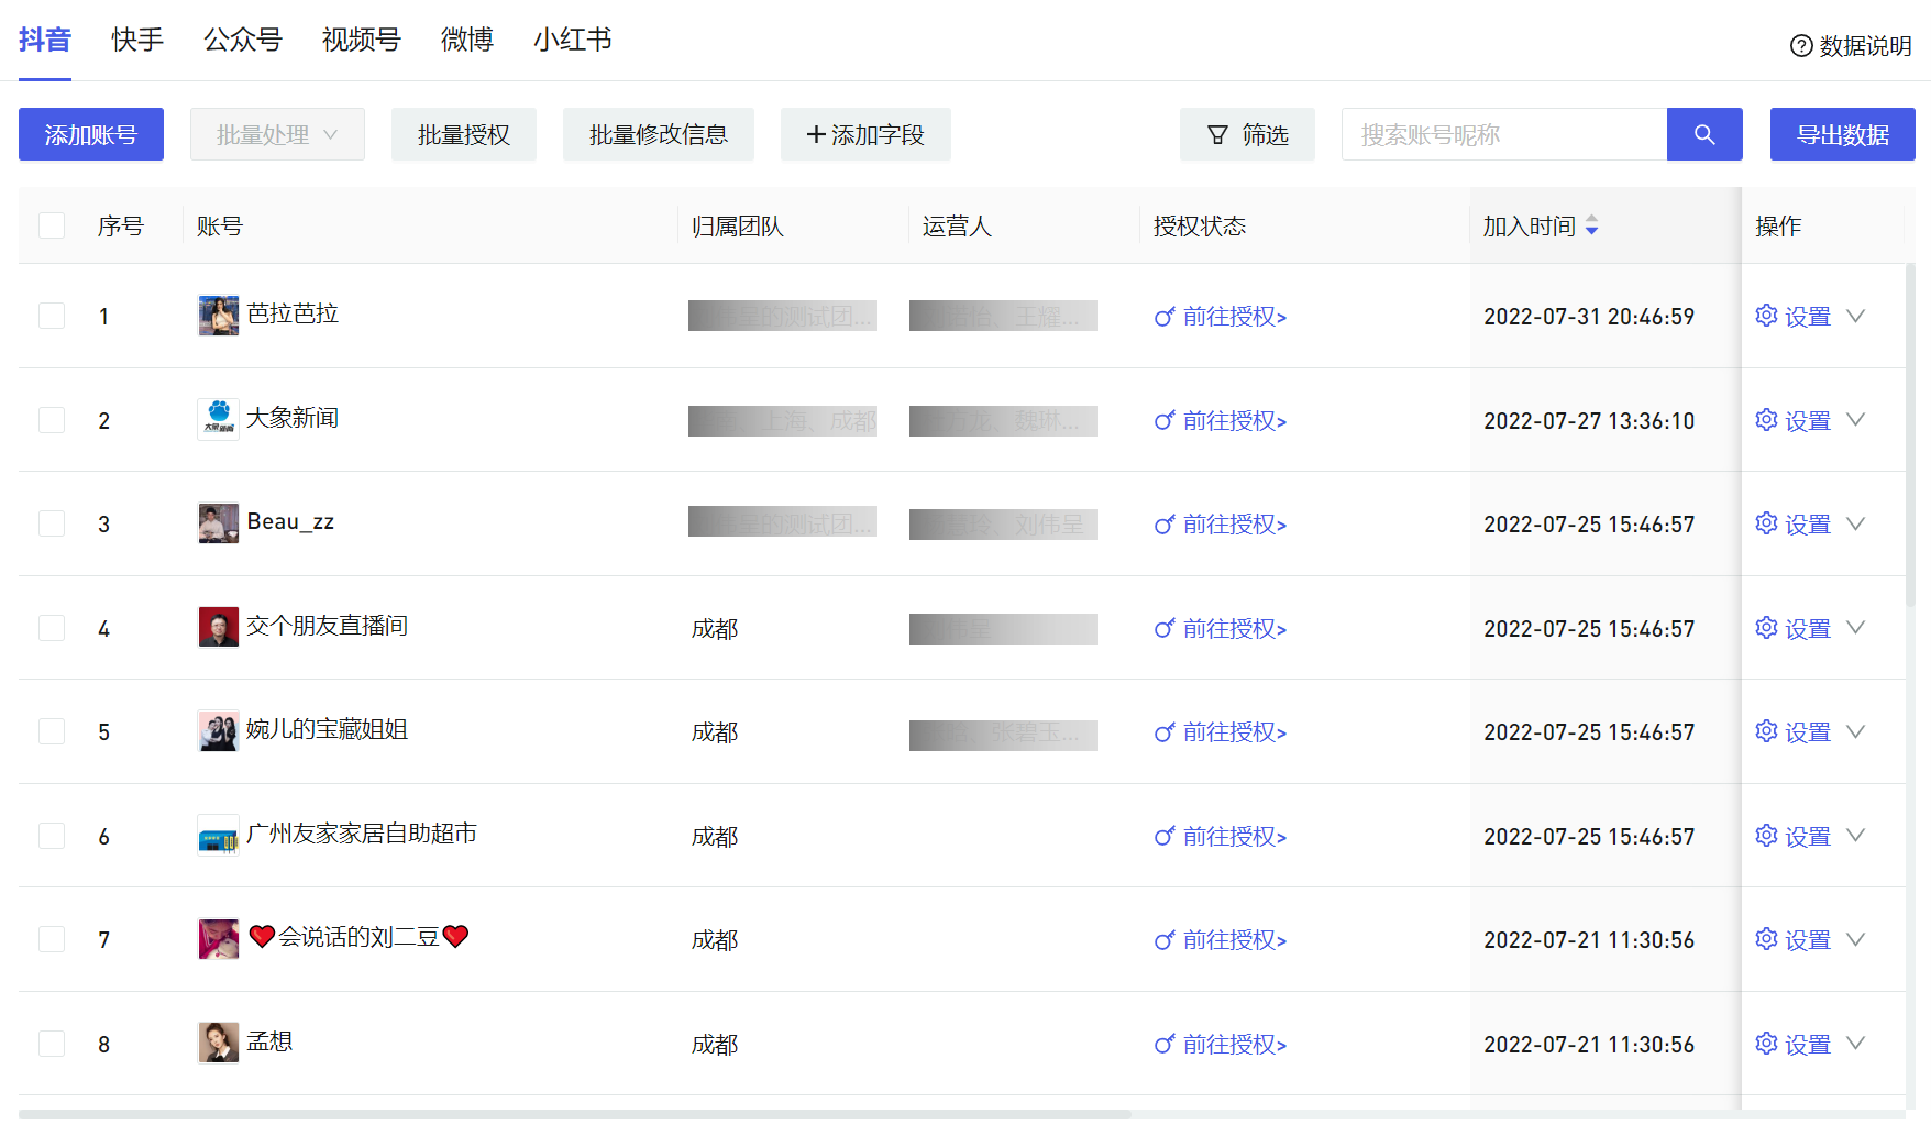
Task: Open the 筛选 filter funnel
Action: pos(1246,134)
